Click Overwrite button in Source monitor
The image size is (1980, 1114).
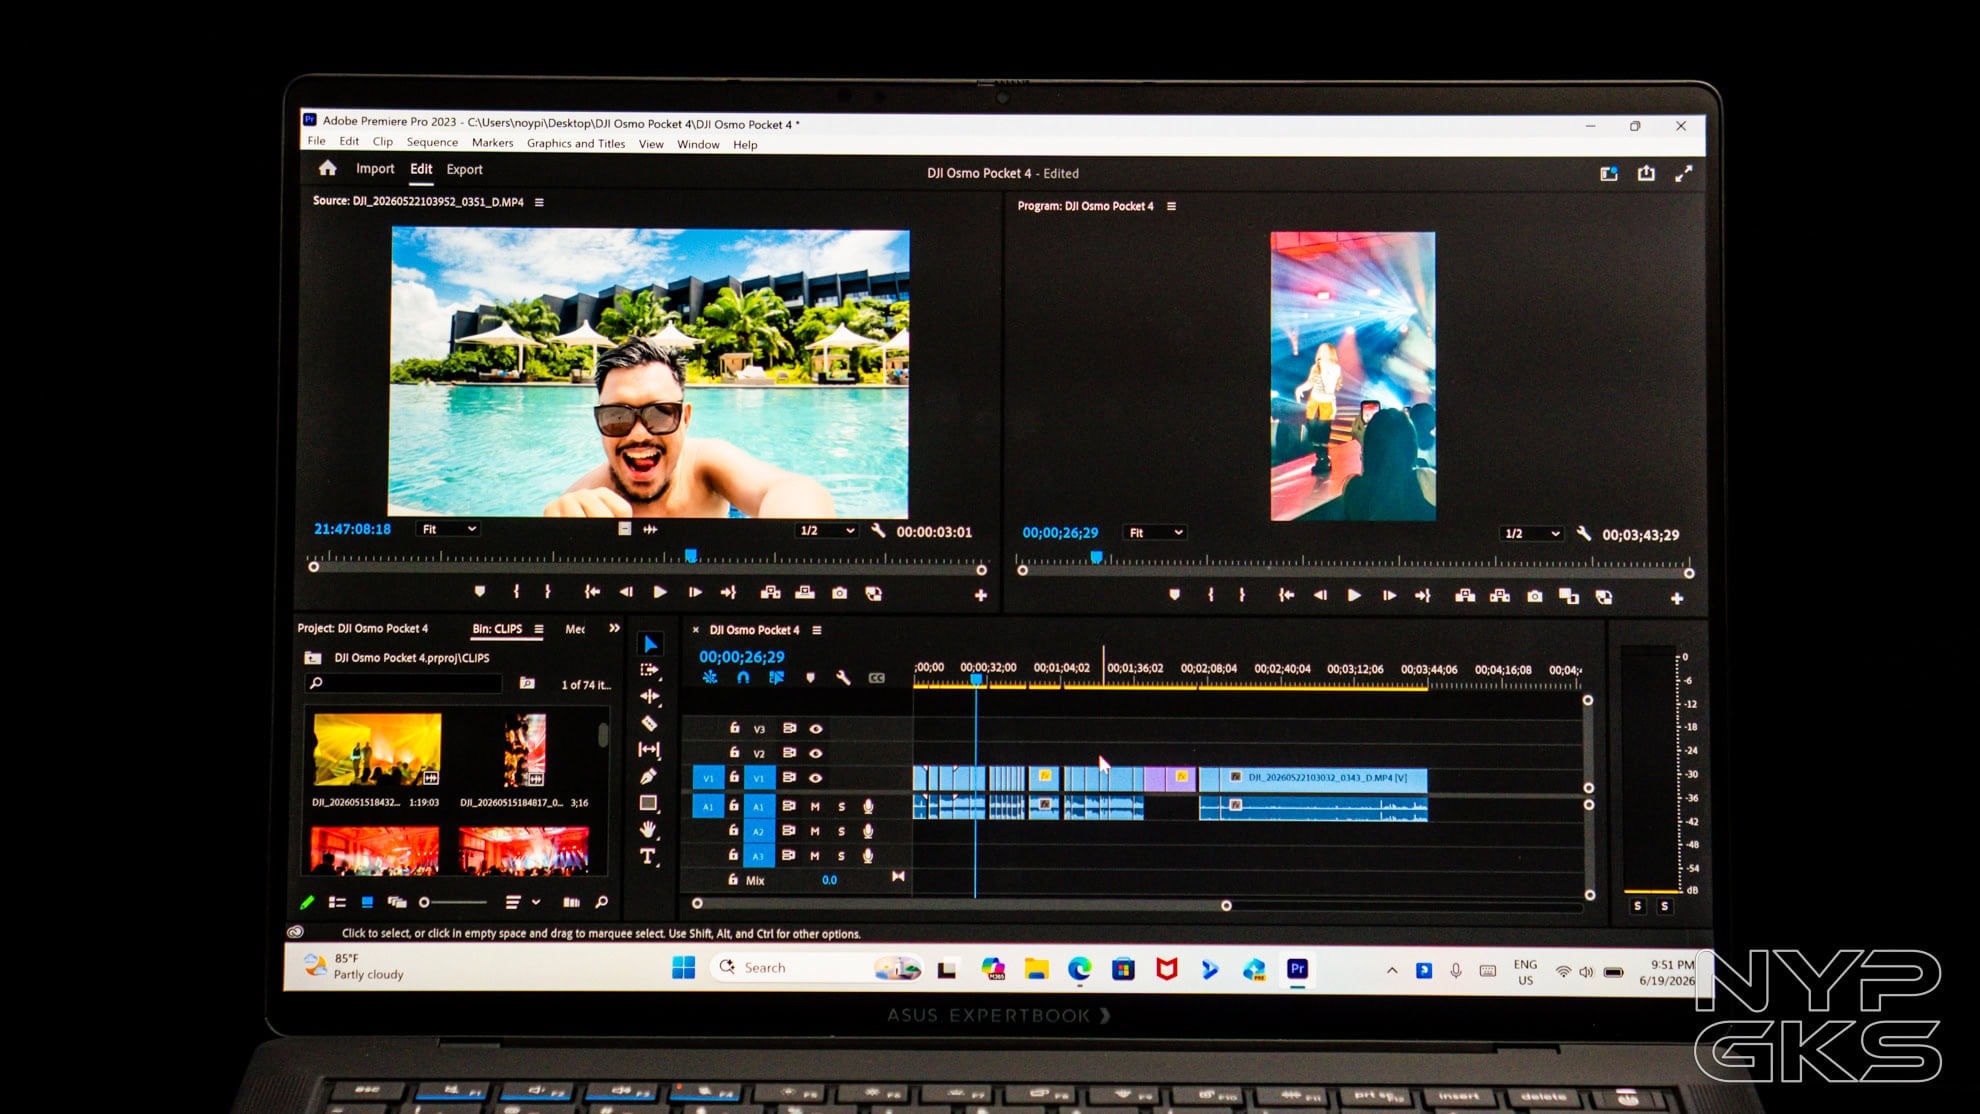[805, 593]
